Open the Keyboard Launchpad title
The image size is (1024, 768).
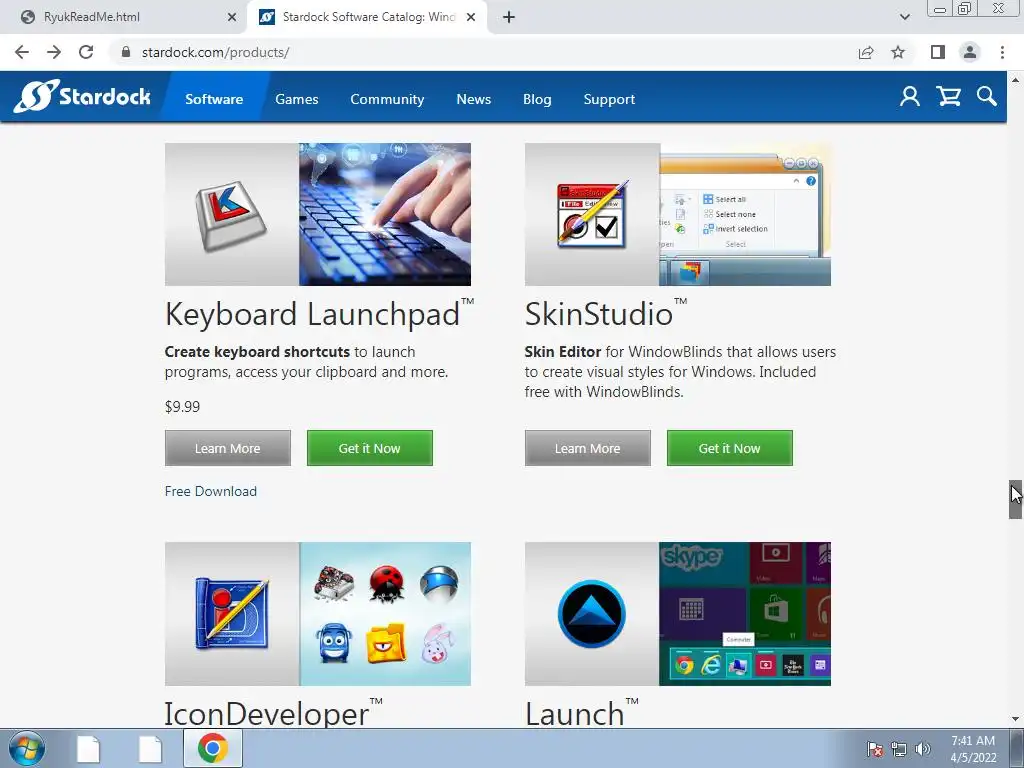click(x=319, y=314)
